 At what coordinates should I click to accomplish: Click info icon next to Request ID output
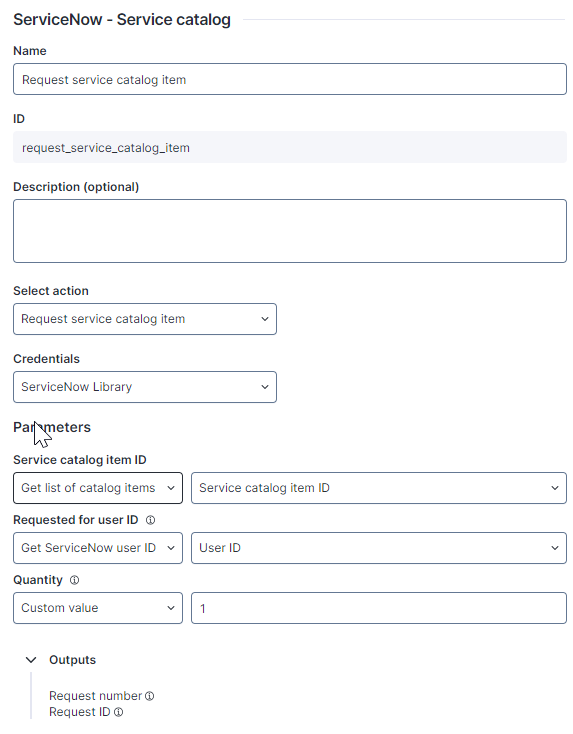pos(118,712)
